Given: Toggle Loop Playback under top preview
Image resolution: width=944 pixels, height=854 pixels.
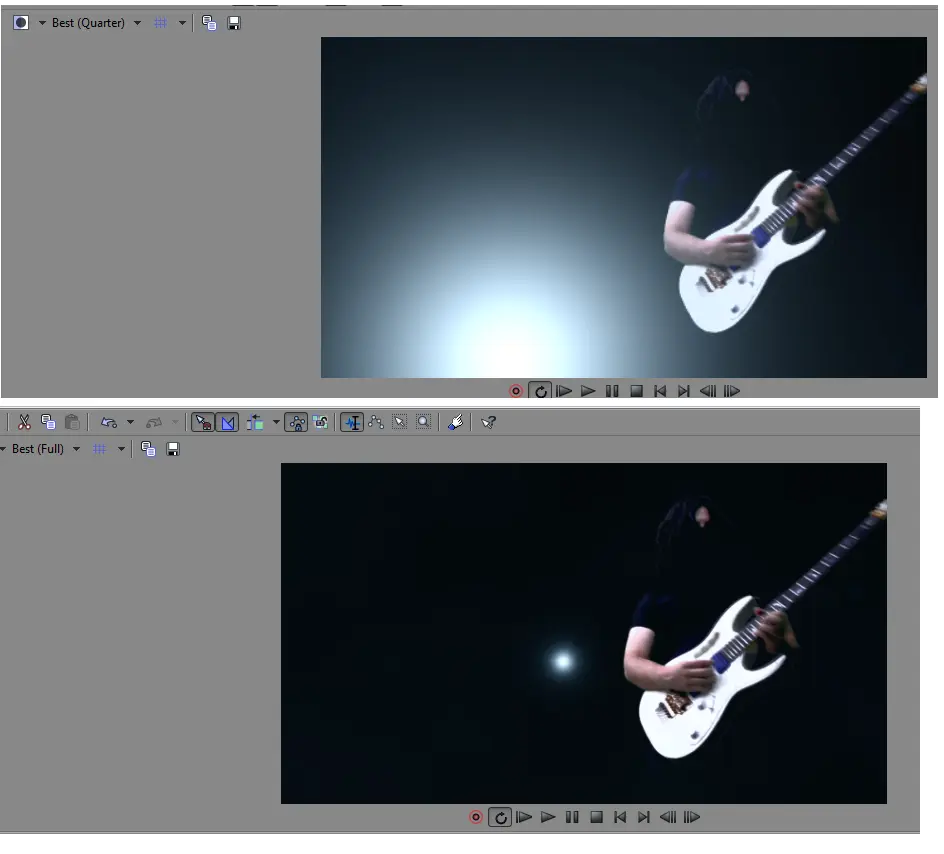Looking at the screenshot, I should pos(540,391).
